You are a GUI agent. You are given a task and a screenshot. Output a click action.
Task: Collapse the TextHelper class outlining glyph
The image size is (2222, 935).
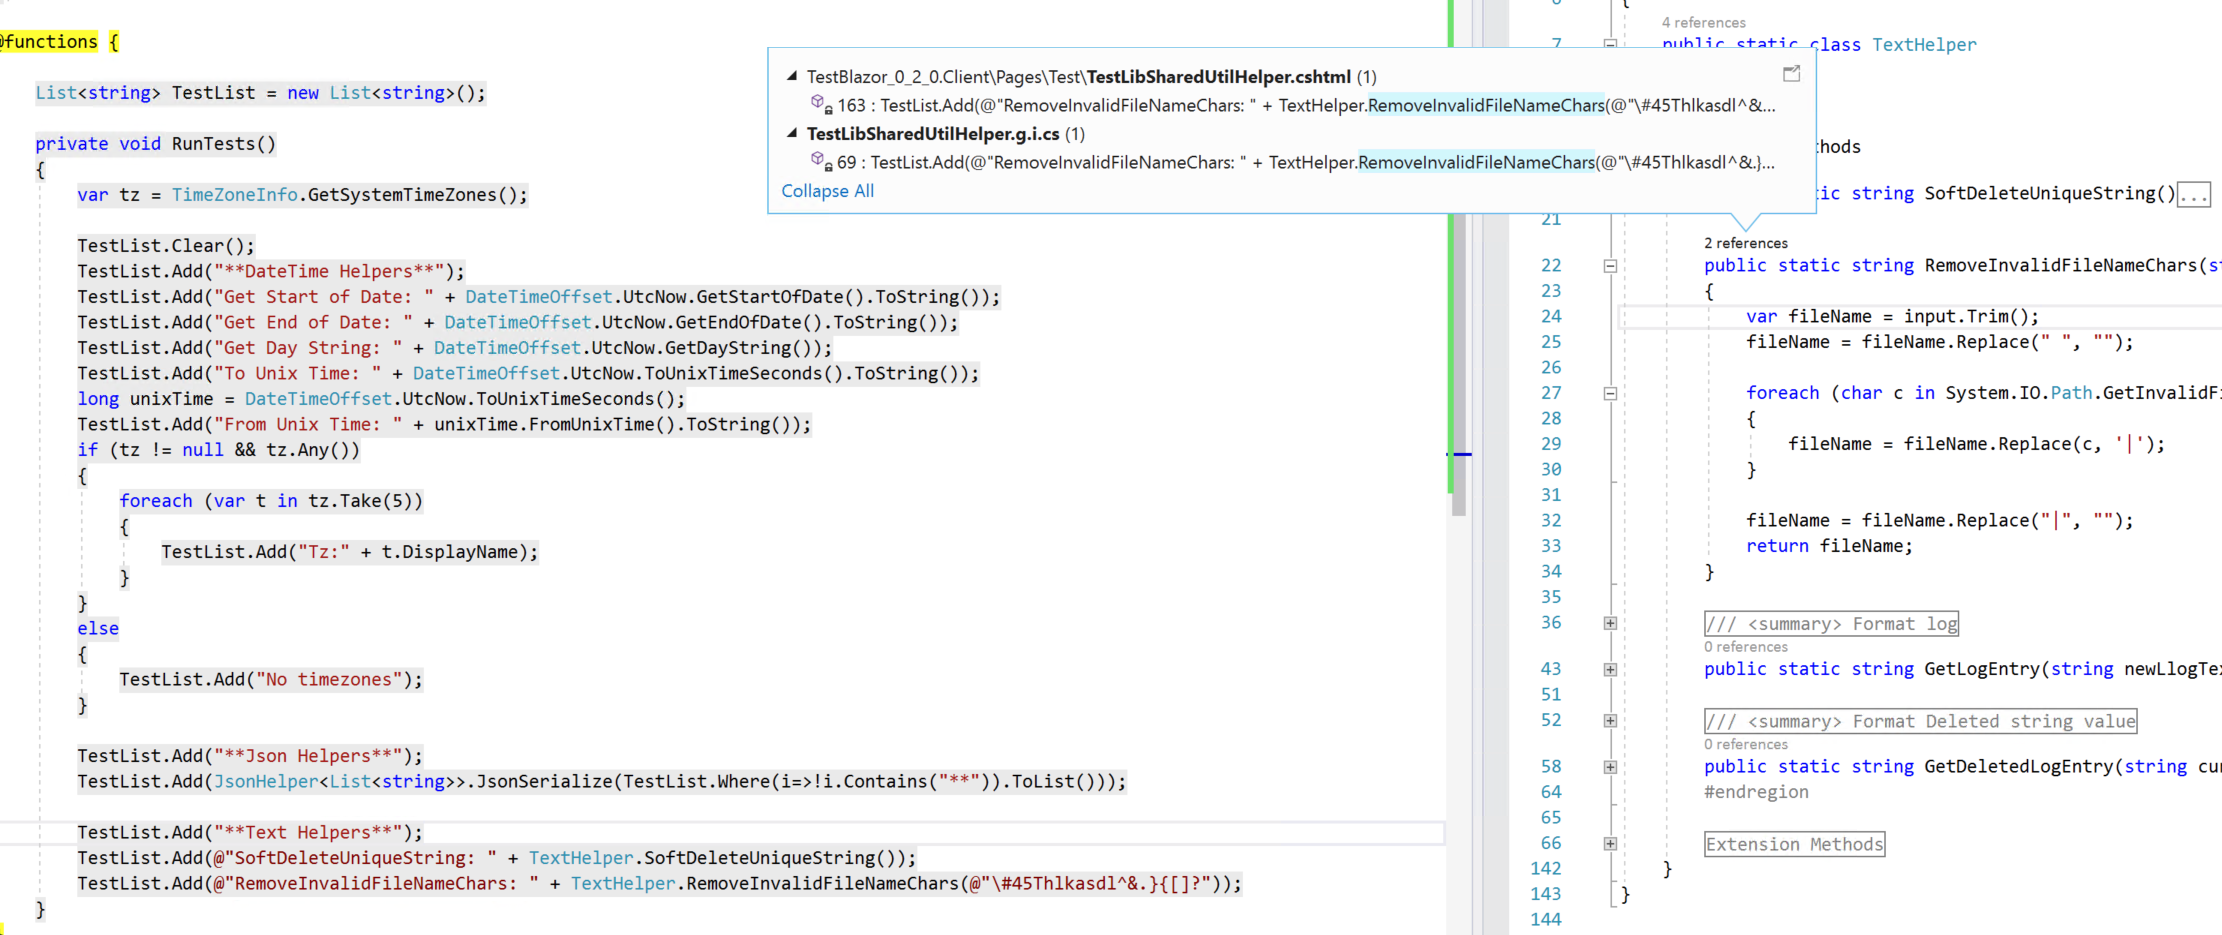point(1610,45)
